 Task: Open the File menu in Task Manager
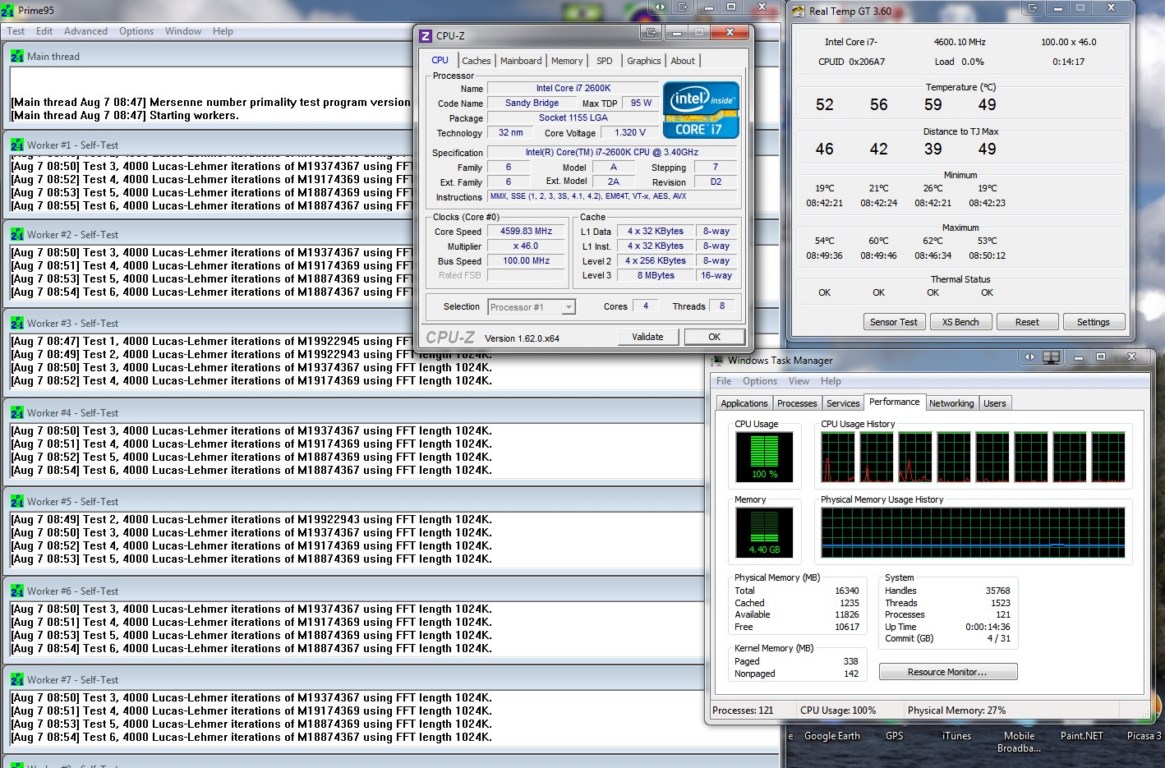pos(724,381)
